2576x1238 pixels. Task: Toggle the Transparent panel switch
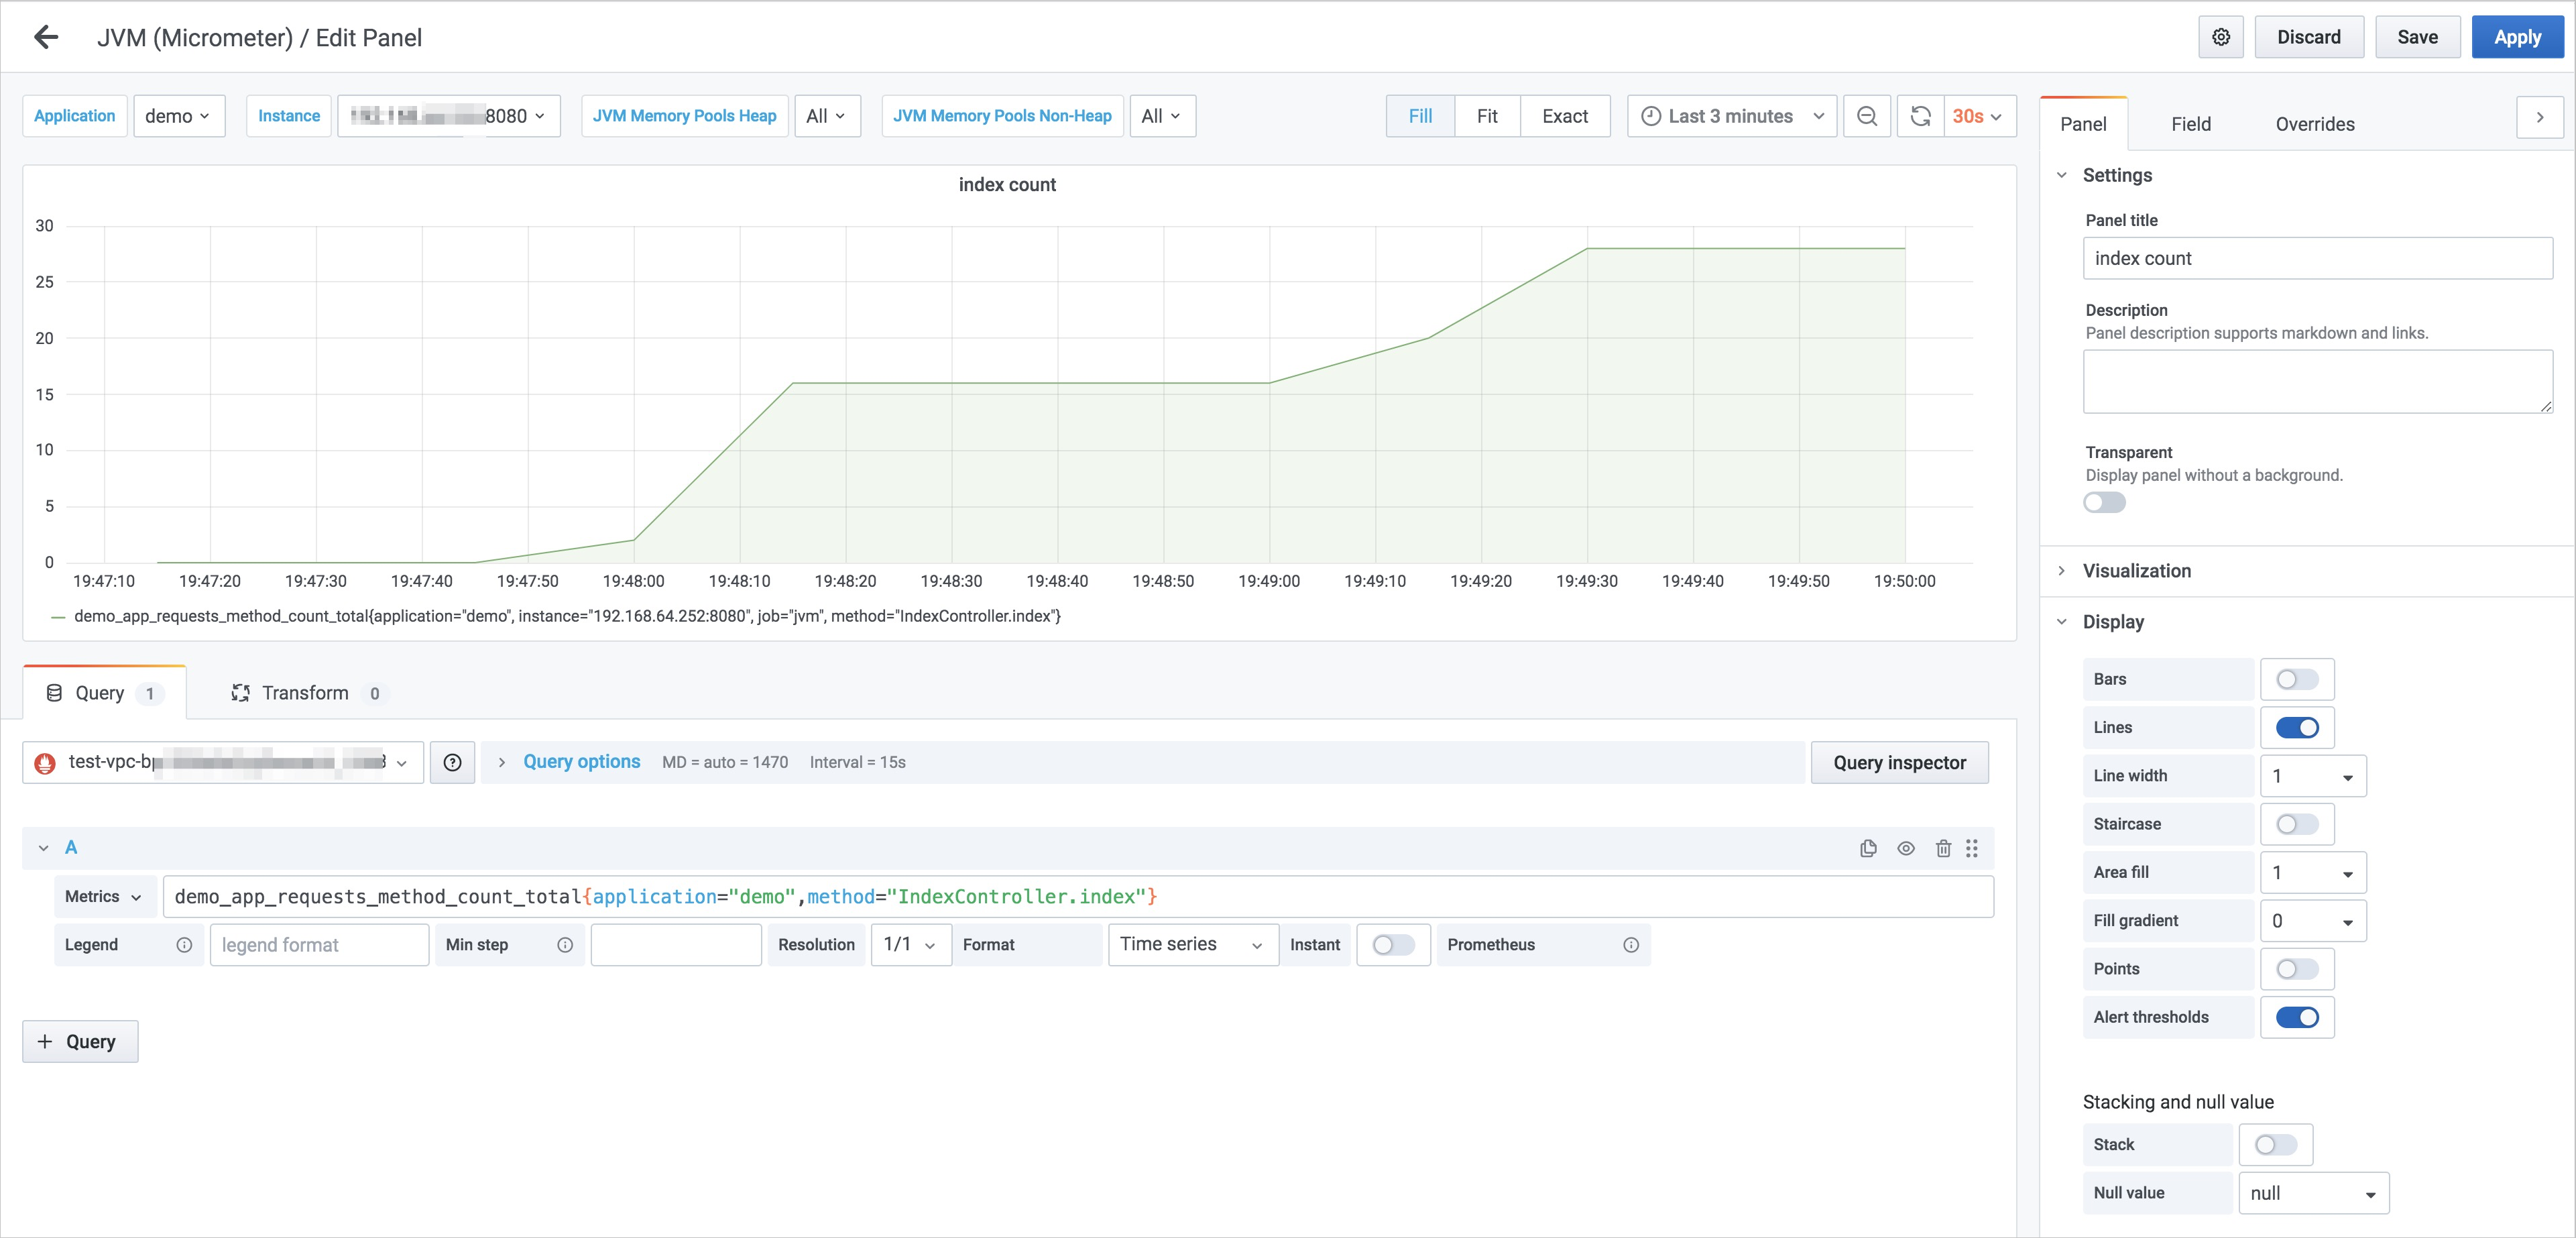tap(2104, 502)
